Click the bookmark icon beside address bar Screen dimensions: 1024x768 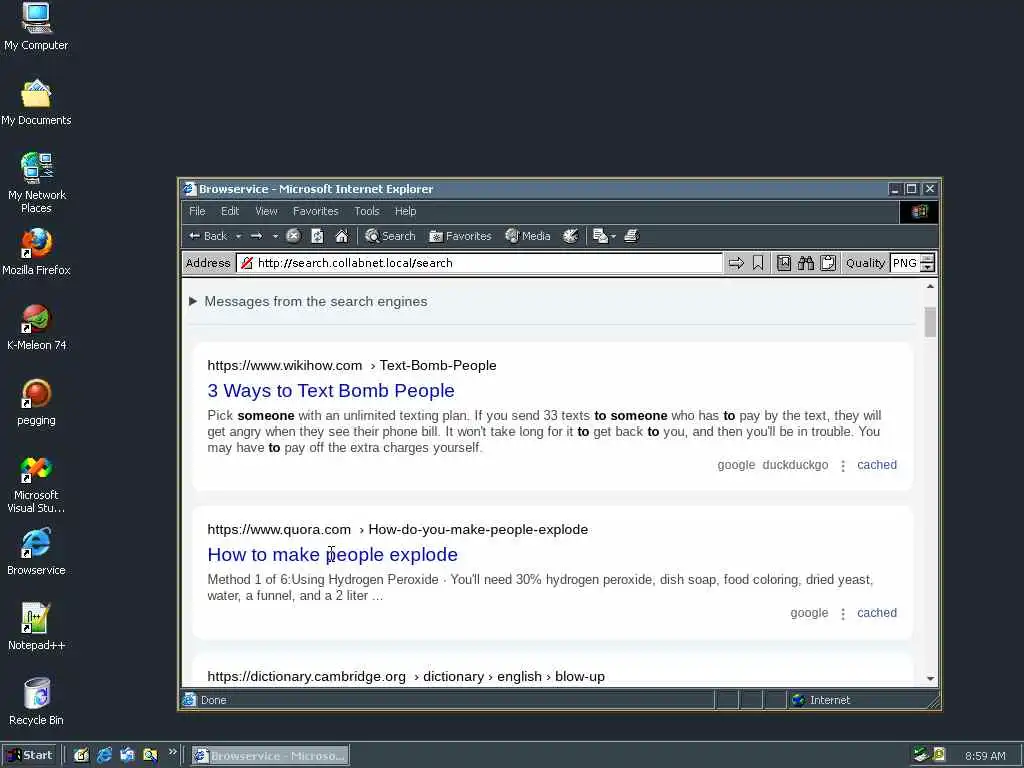[x=758, y=263]
